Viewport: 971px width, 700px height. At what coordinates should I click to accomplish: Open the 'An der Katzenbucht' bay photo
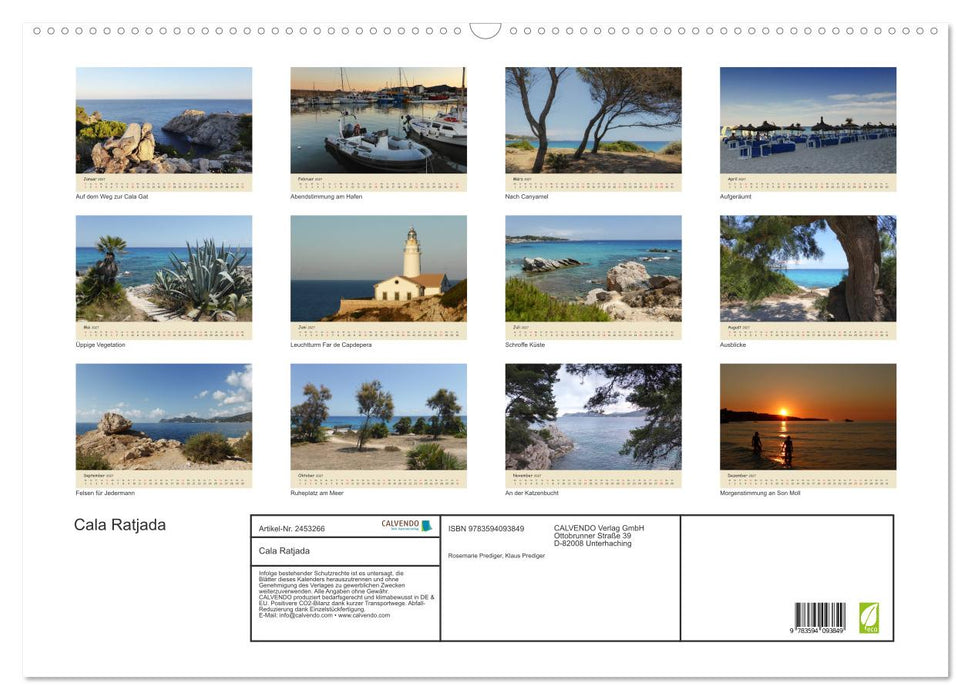593,416
